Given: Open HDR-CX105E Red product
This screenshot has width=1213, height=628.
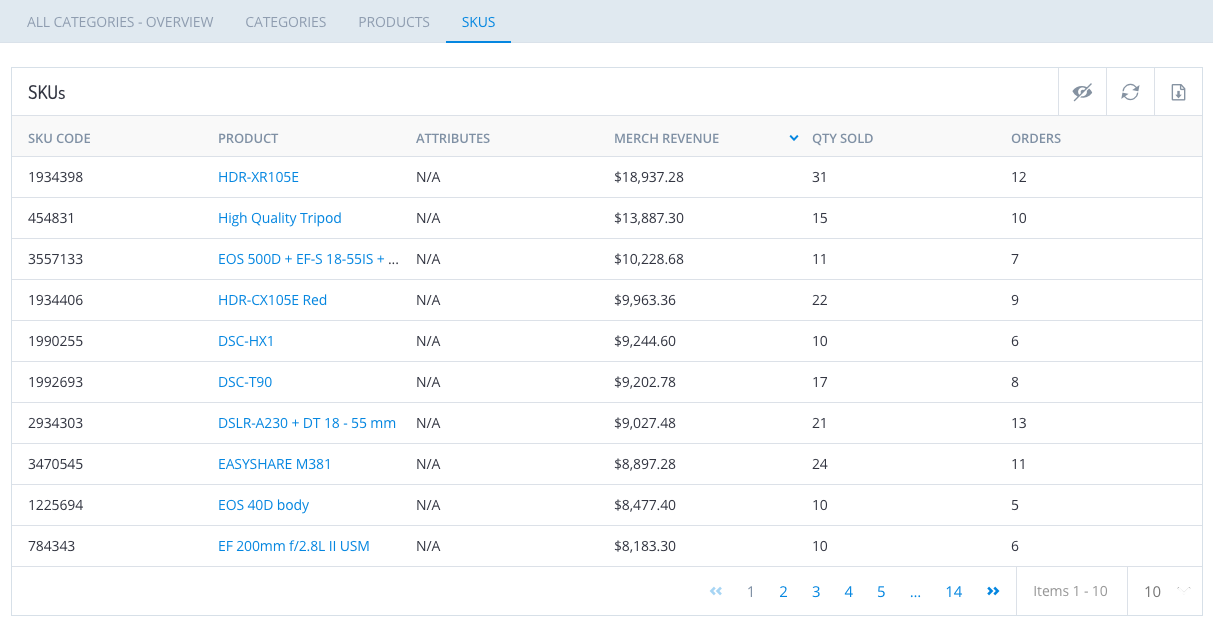Looking at the screenshot, I should [x=272, y=300].
